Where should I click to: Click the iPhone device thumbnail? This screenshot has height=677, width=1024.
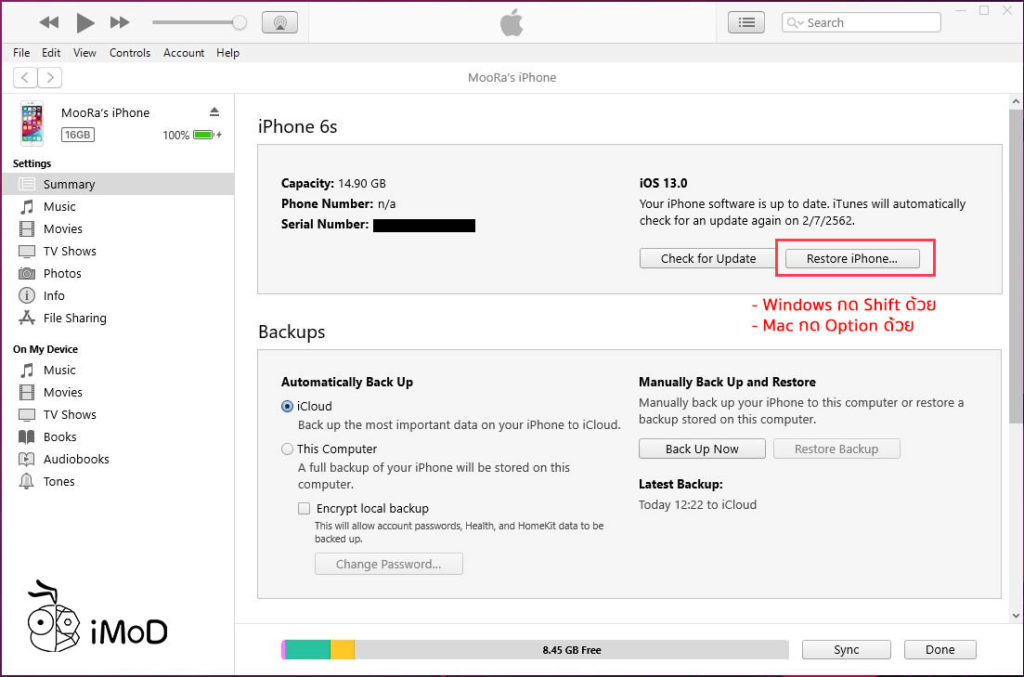pos(31,123)
